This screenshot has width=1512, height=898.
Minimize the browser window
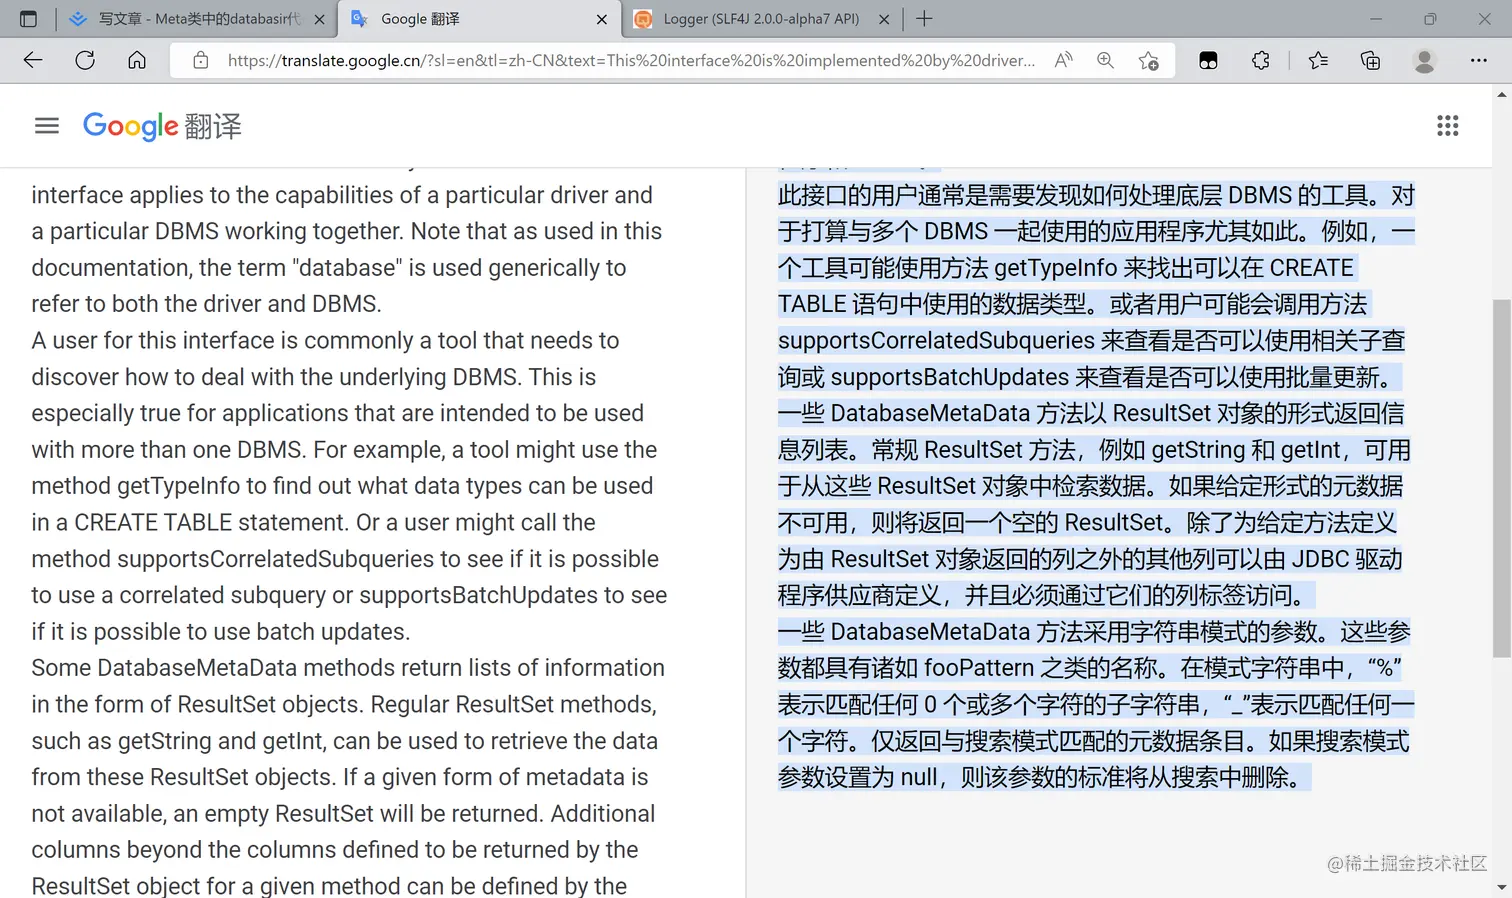1375,19
